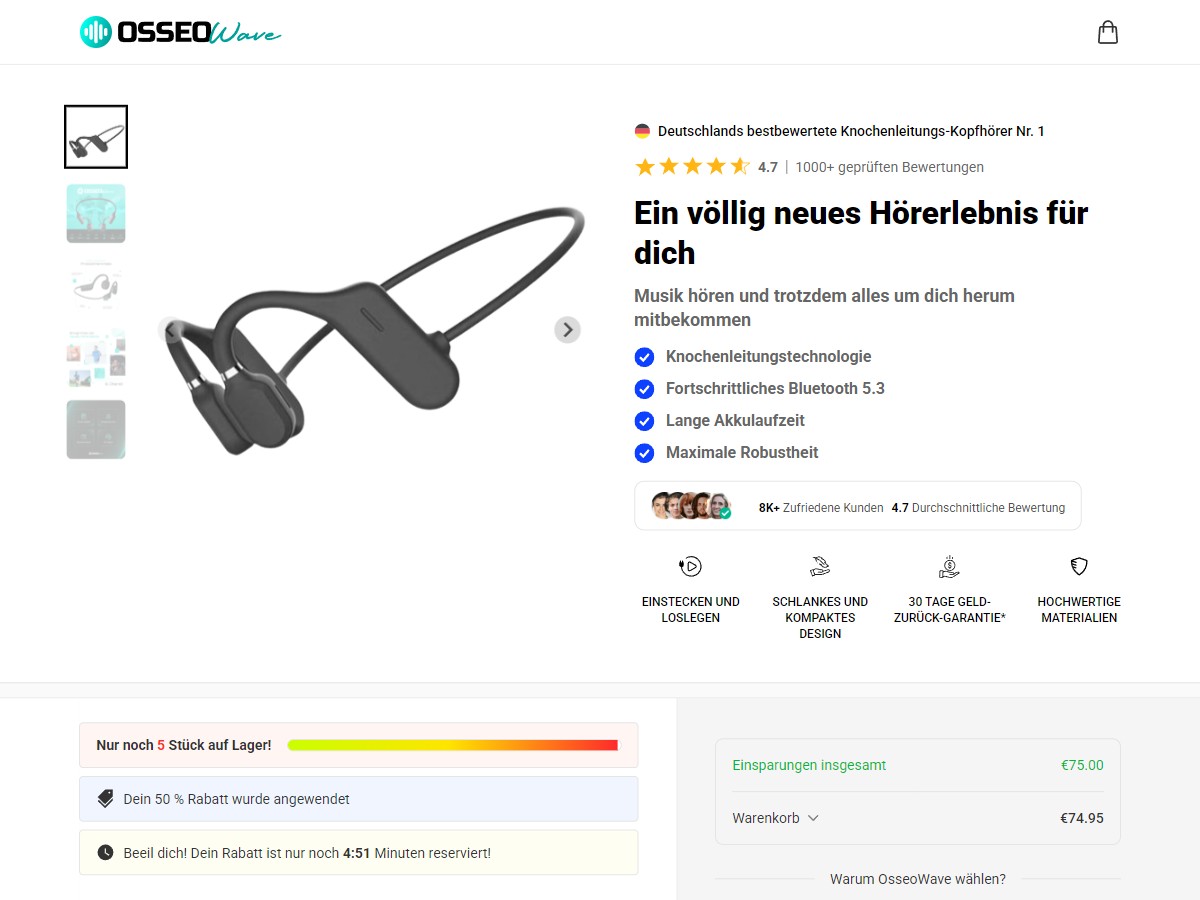Select the second teal product thumbnail
This screenshot has height=900, width=1200.
tap(96, 213)
